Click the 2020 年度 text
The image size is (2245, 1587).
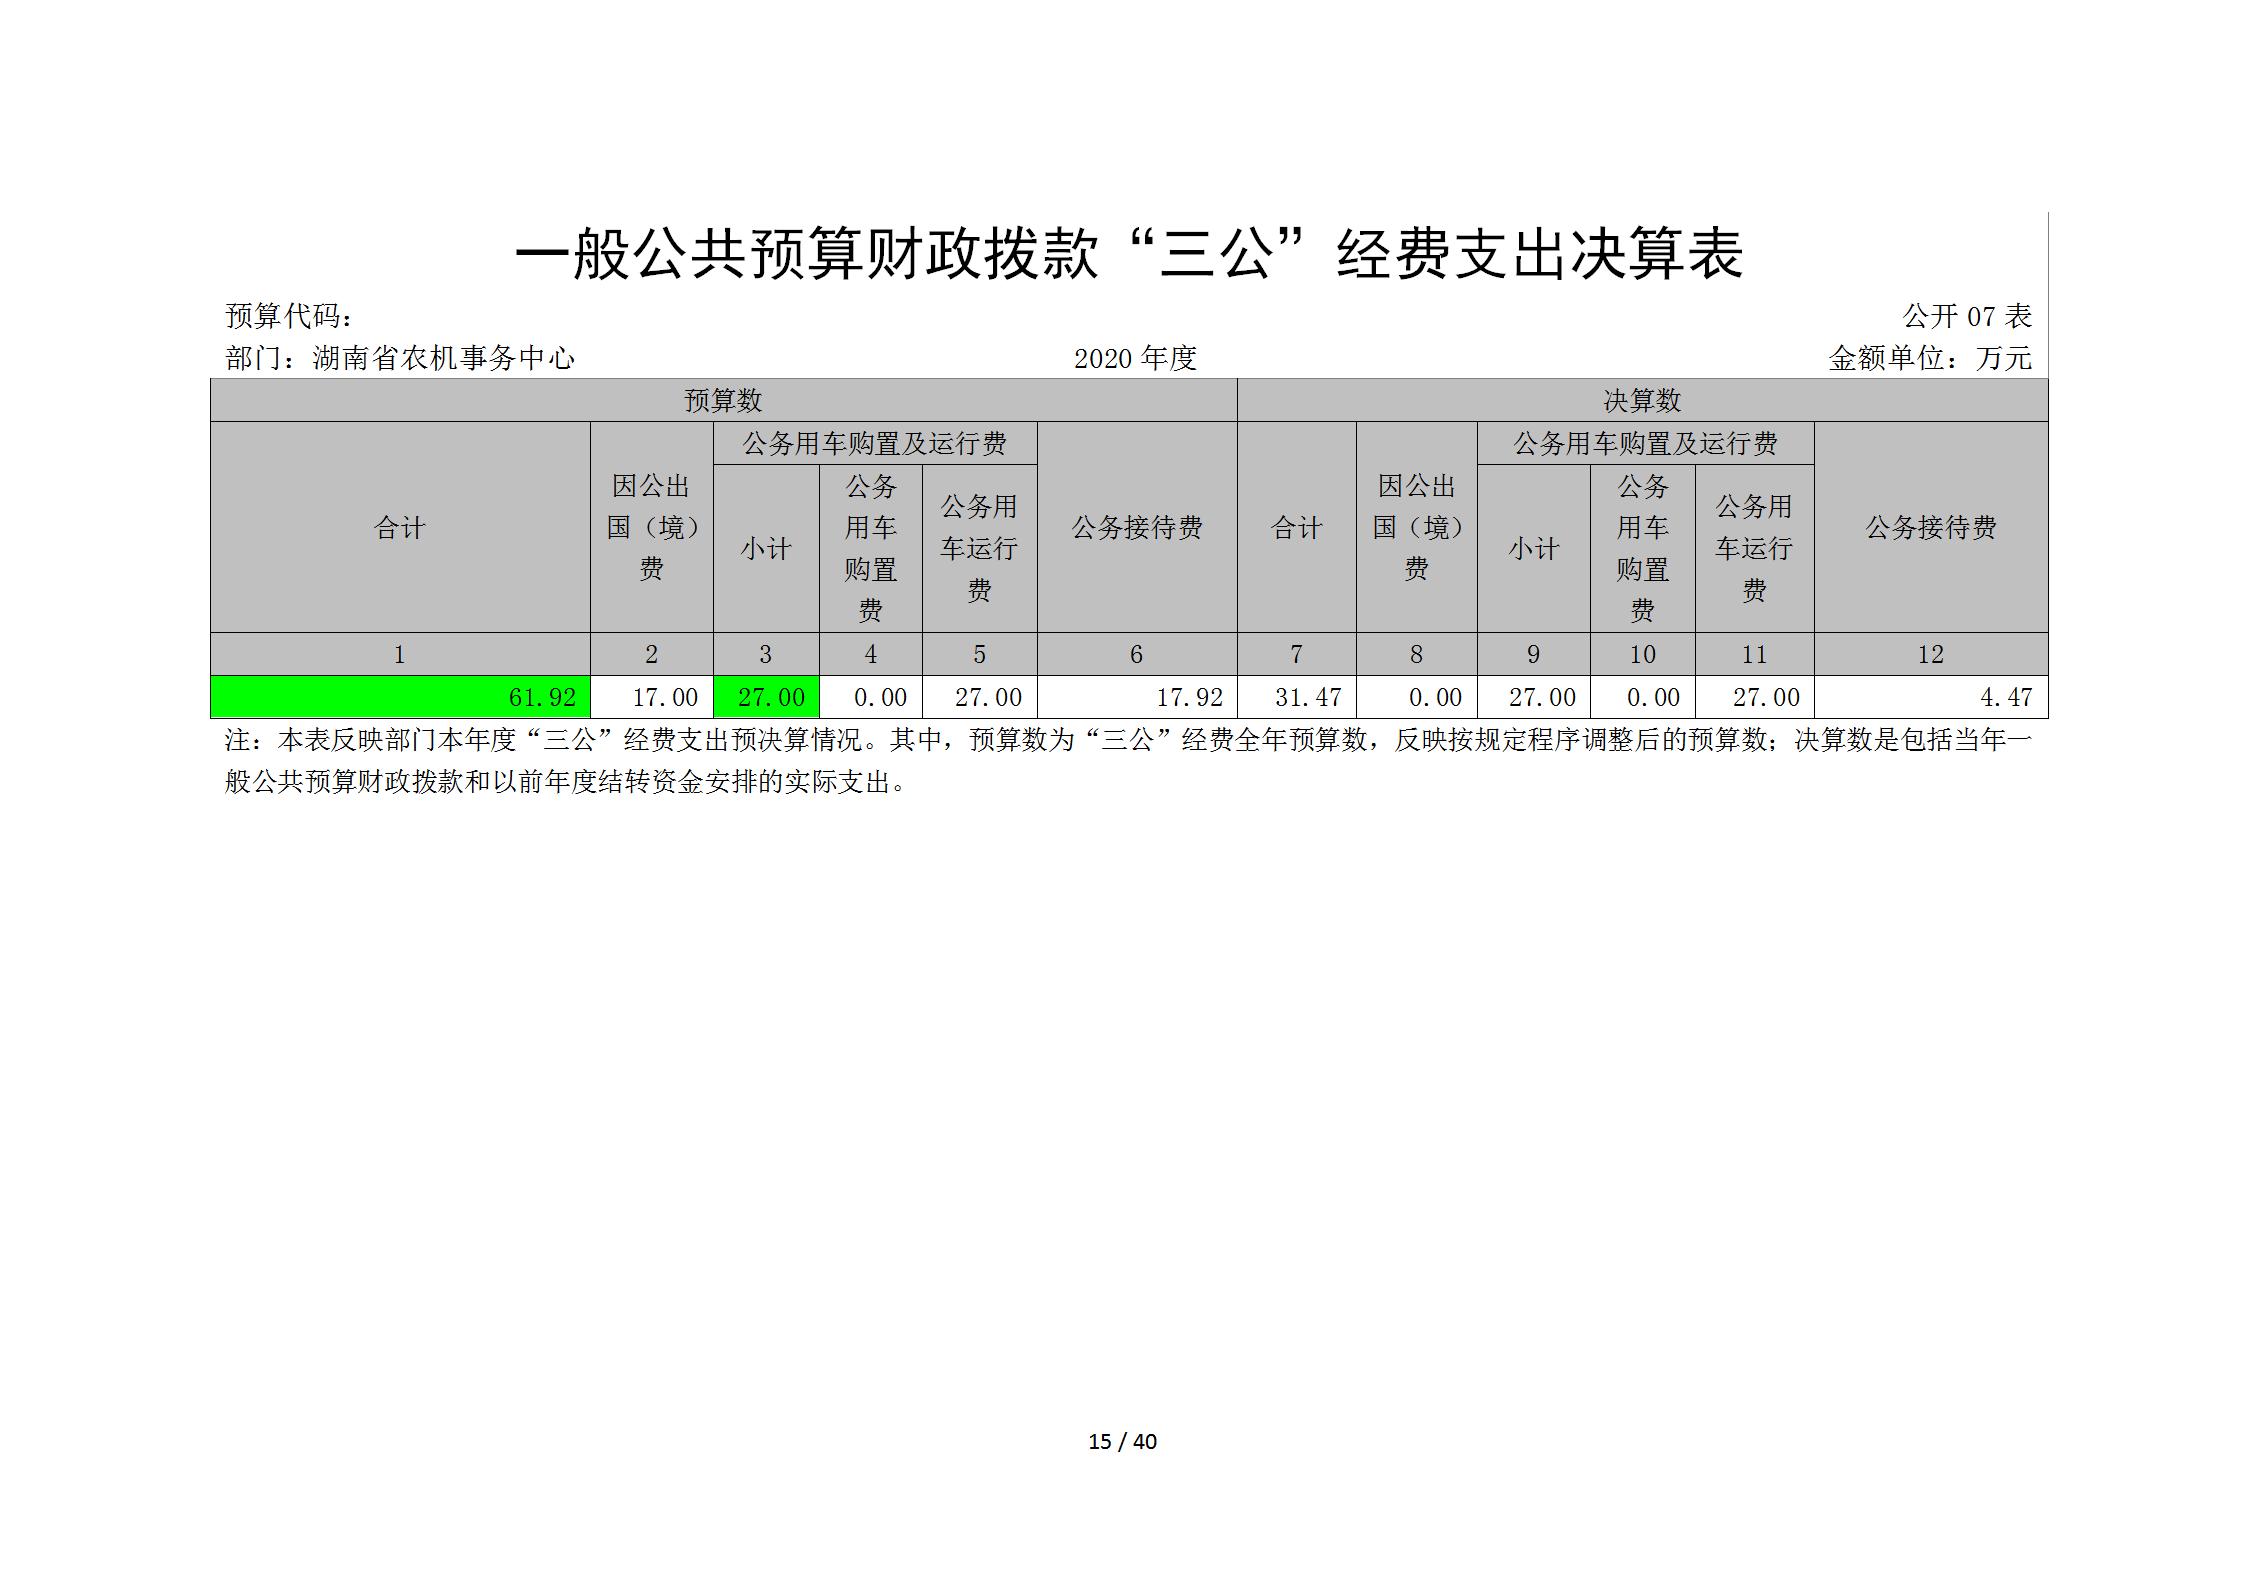pos(1135,358)
